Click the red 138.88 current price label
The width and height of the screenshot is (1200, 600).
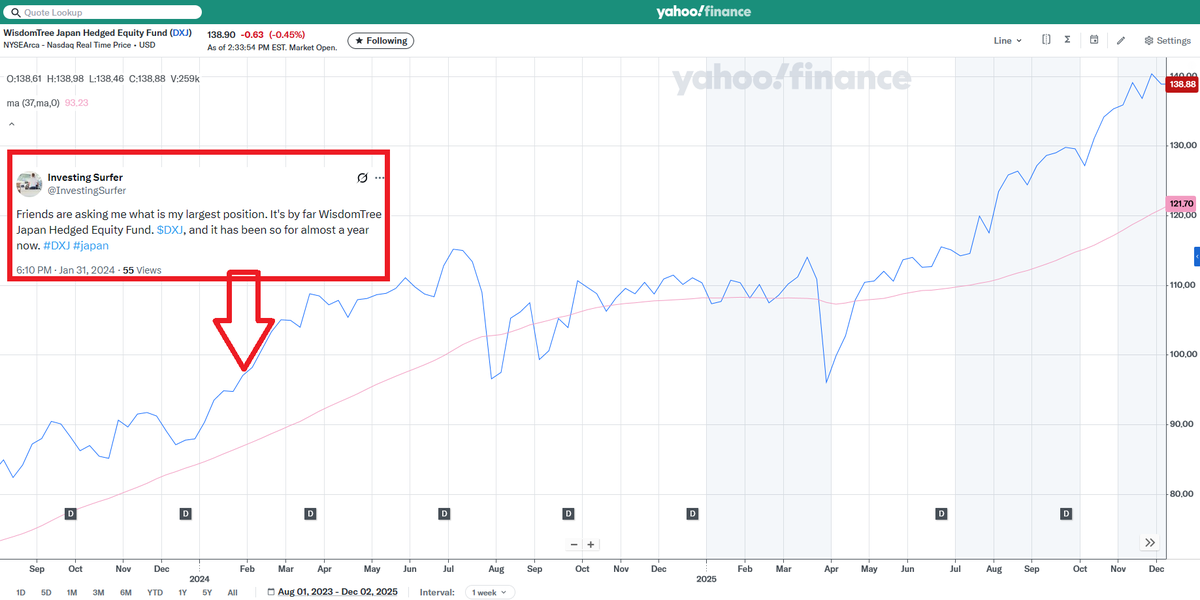click(x=1183, y=85)
